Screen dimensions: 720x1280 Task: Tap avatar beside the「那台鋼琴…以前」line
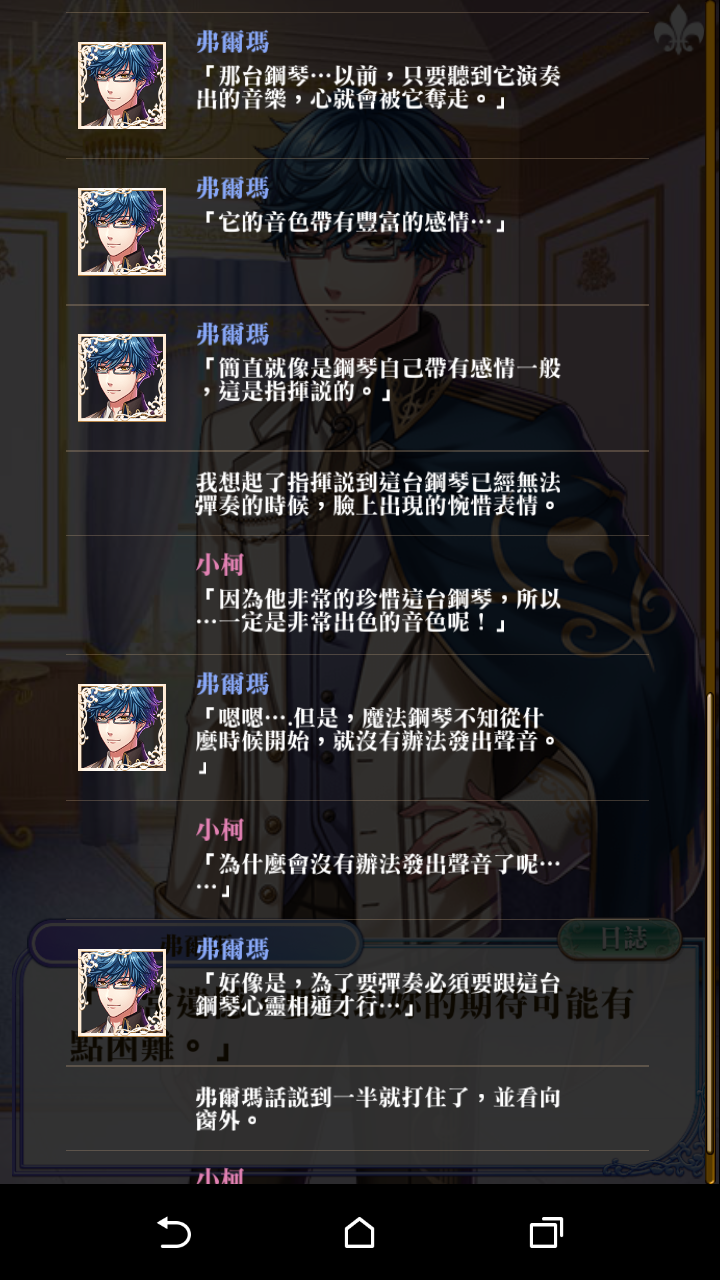point(122,86)
